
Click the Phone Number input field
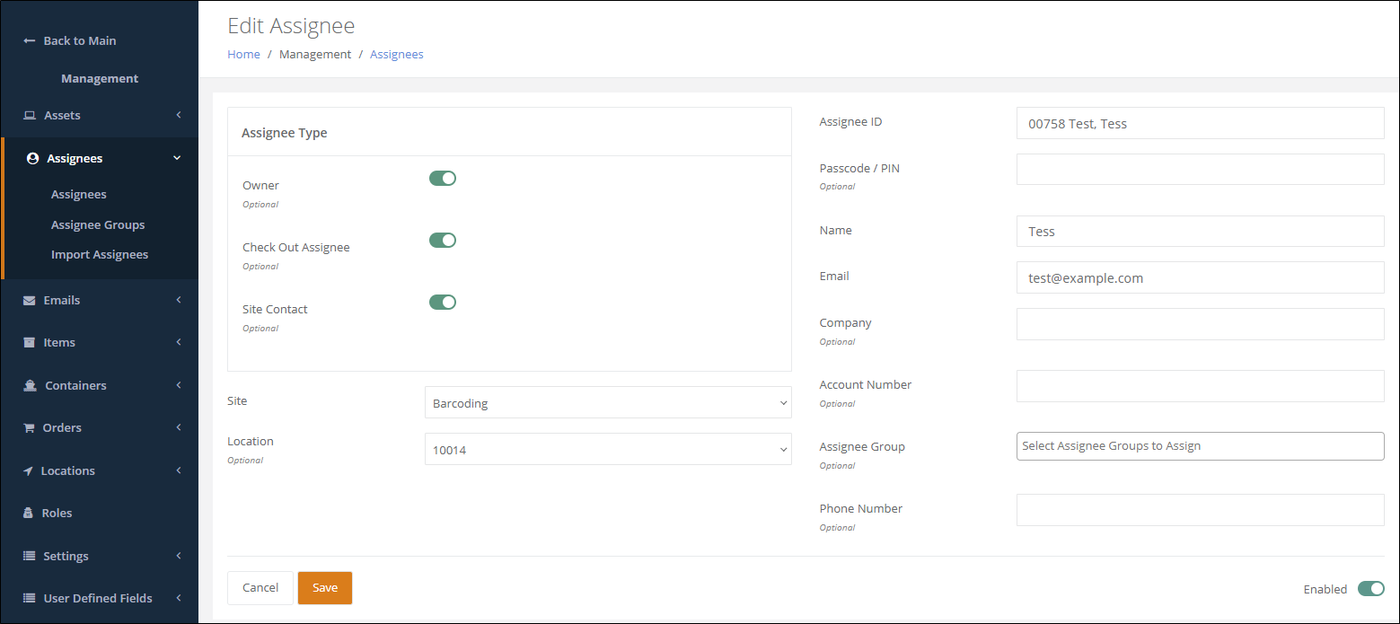pyautogui.click(x=1200, y=510)
